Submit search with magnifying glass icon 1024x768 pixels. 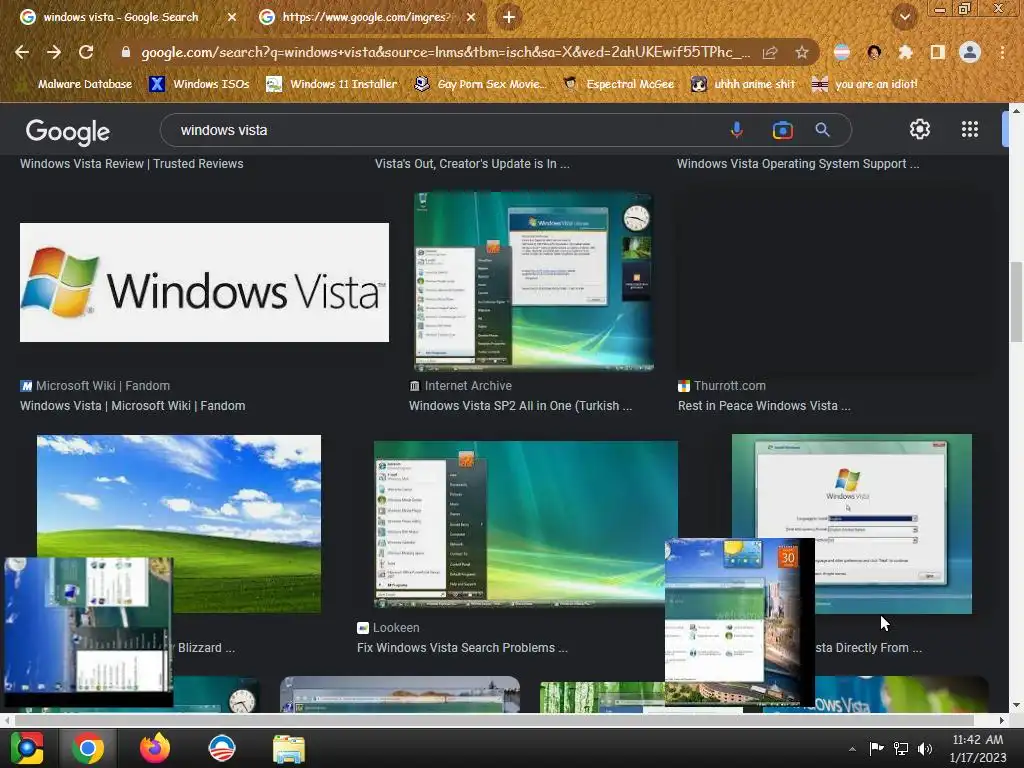coord(822,130)
